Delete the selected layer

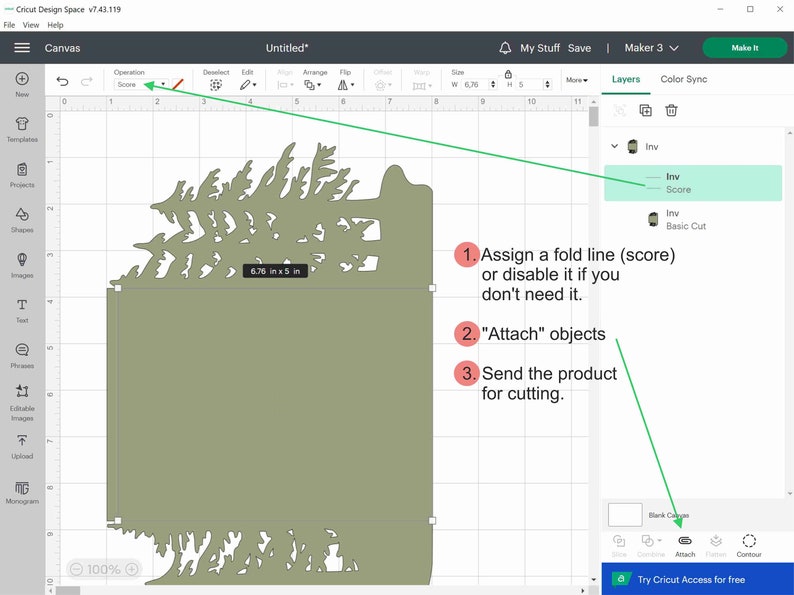[x=671, y=110]
